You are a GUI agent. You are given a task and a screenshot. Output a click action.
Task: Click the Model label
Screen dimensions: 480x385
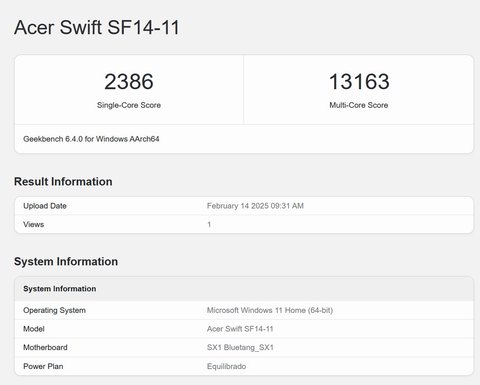pyautogui.click(x=34, y=329)
